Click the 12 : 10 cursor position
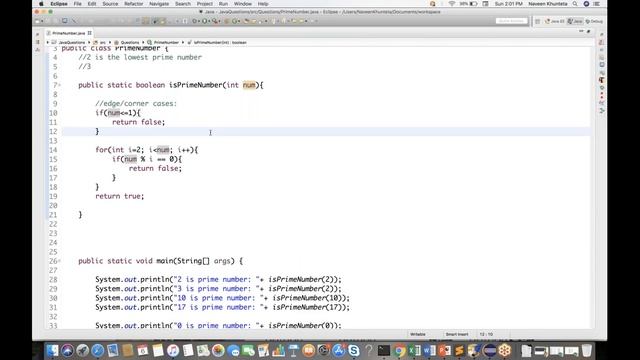This screenshot has height=360, width=640. tap(486, 334)
